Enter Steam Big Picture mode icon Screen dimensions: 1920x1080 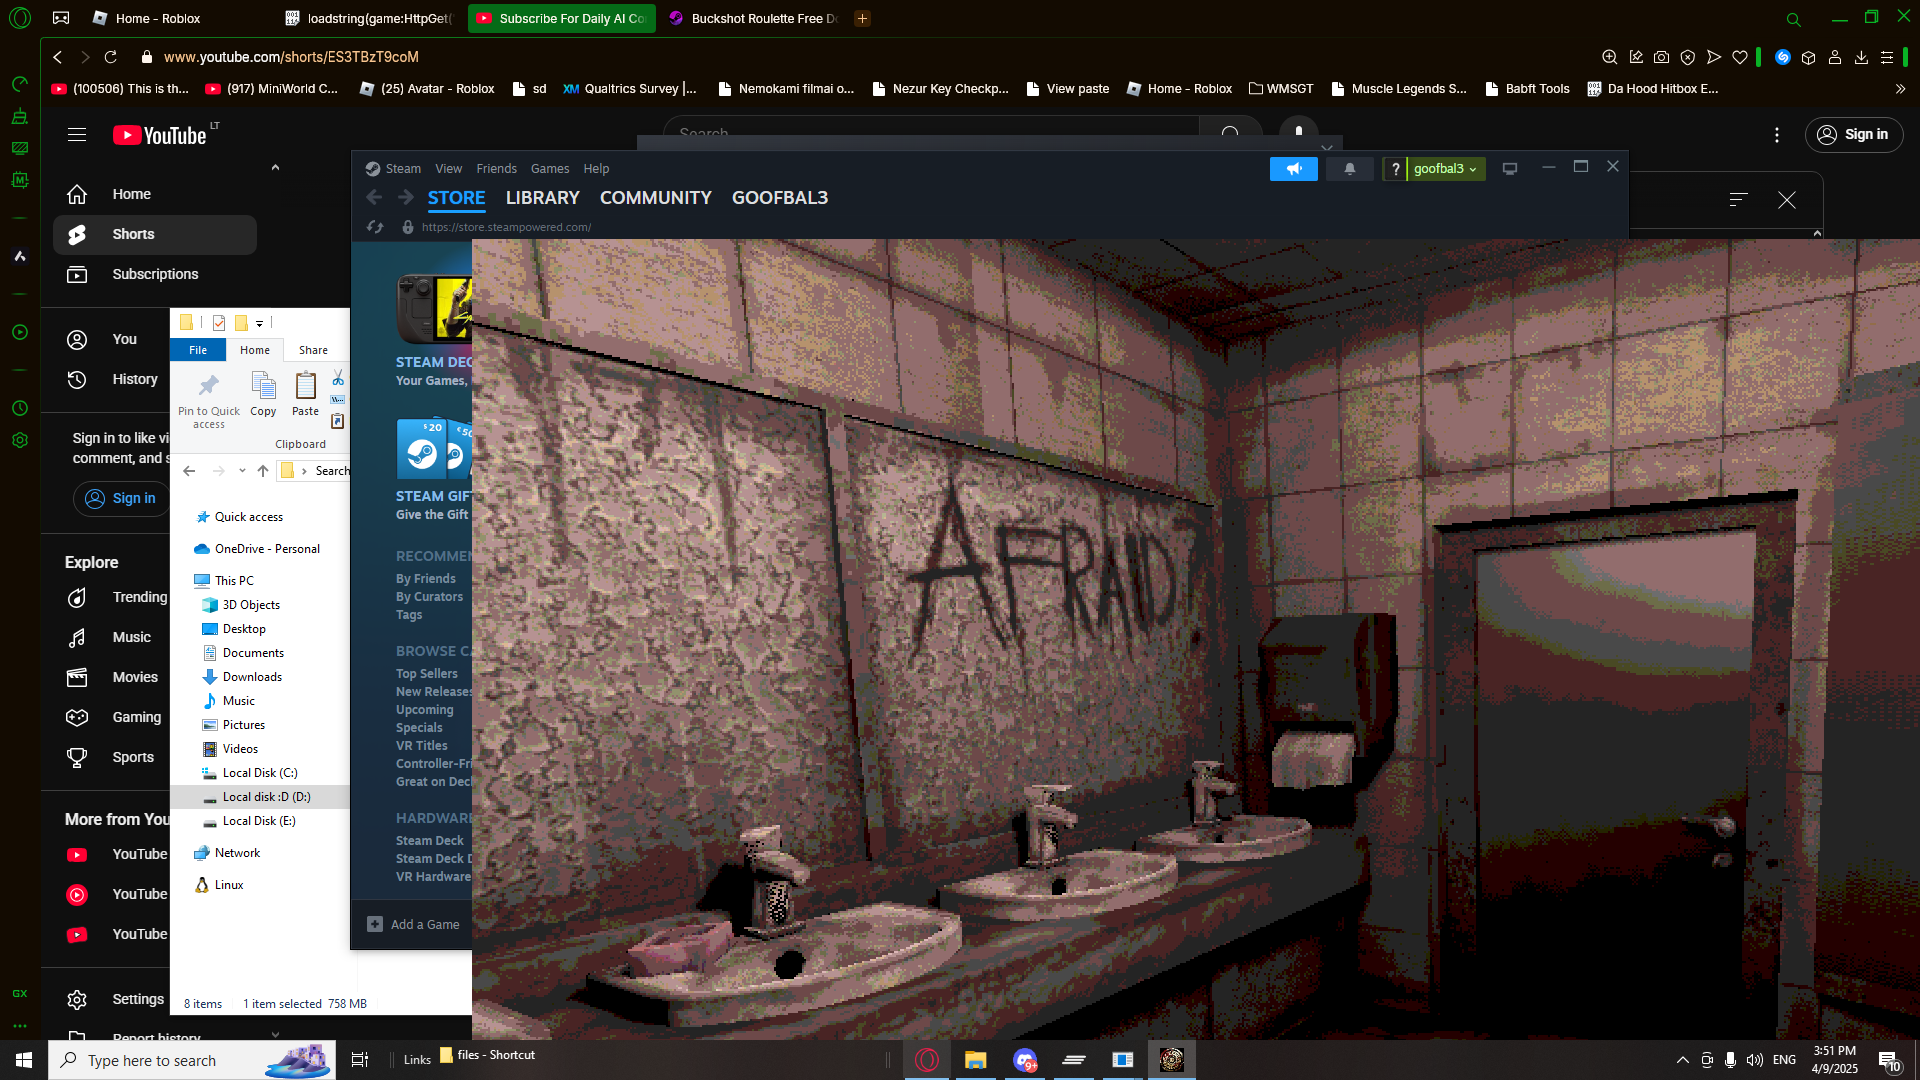[x=1510, y=169]
